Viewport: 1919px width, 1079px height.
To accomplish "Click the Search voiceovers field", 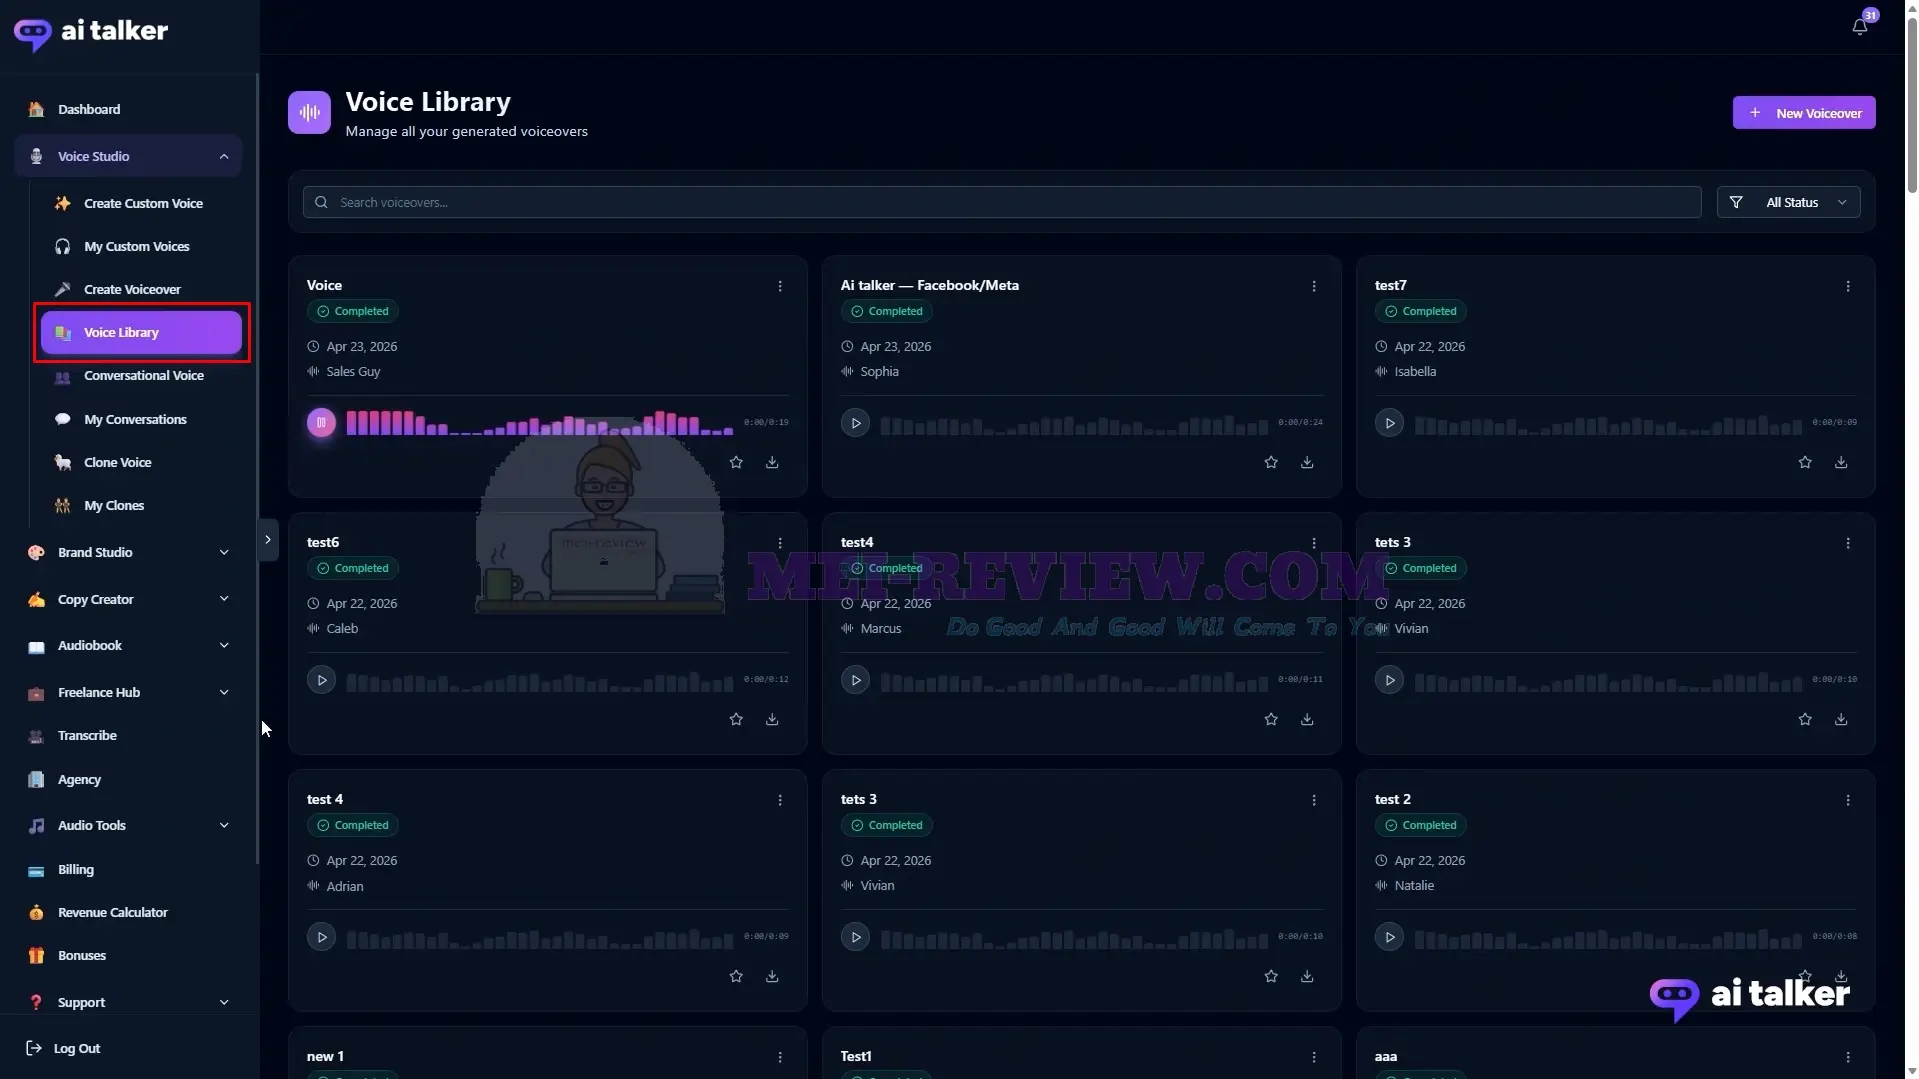I will (x=1002, y=202).
